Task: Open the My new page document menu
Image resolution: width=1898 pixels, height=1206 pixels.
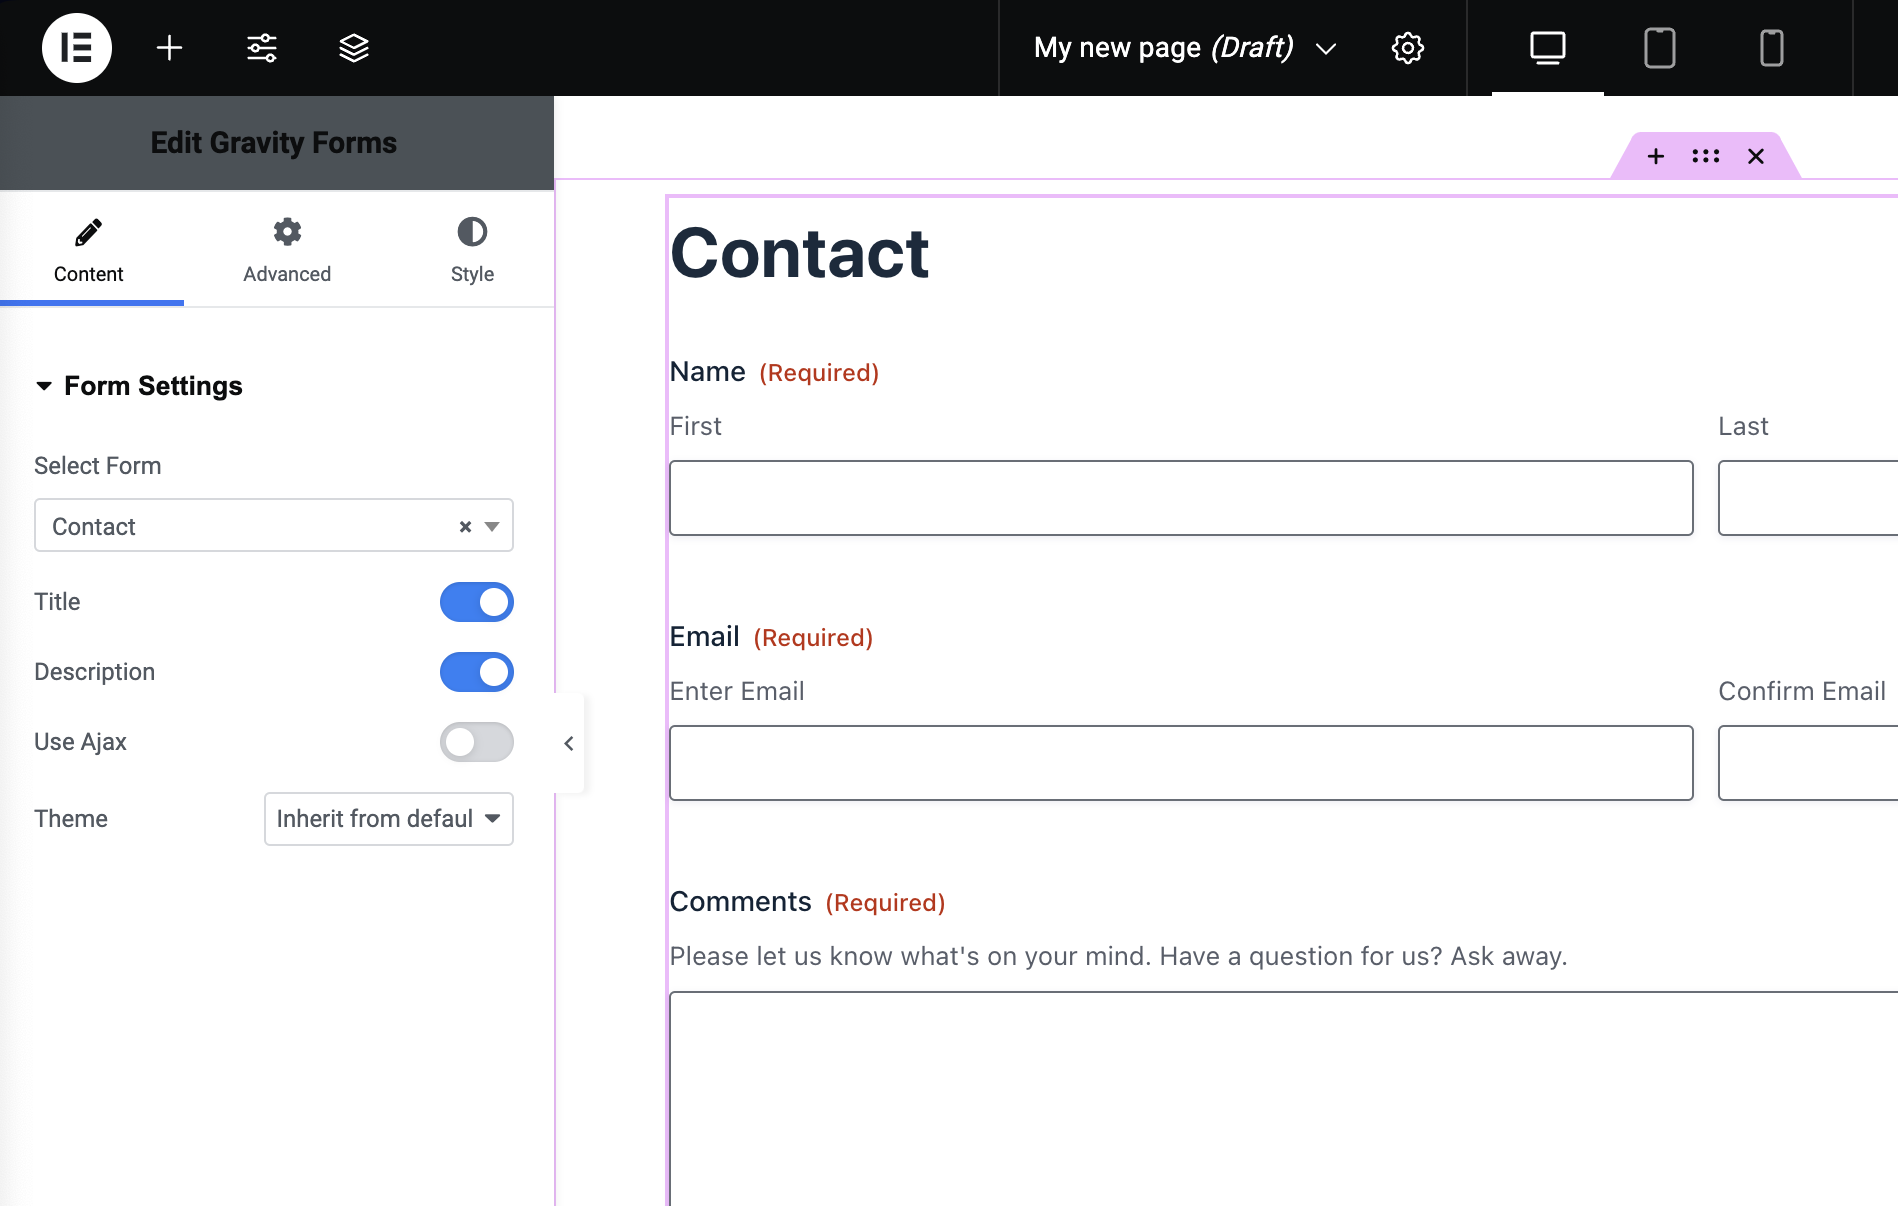Action: click(x=1184, y=48)
